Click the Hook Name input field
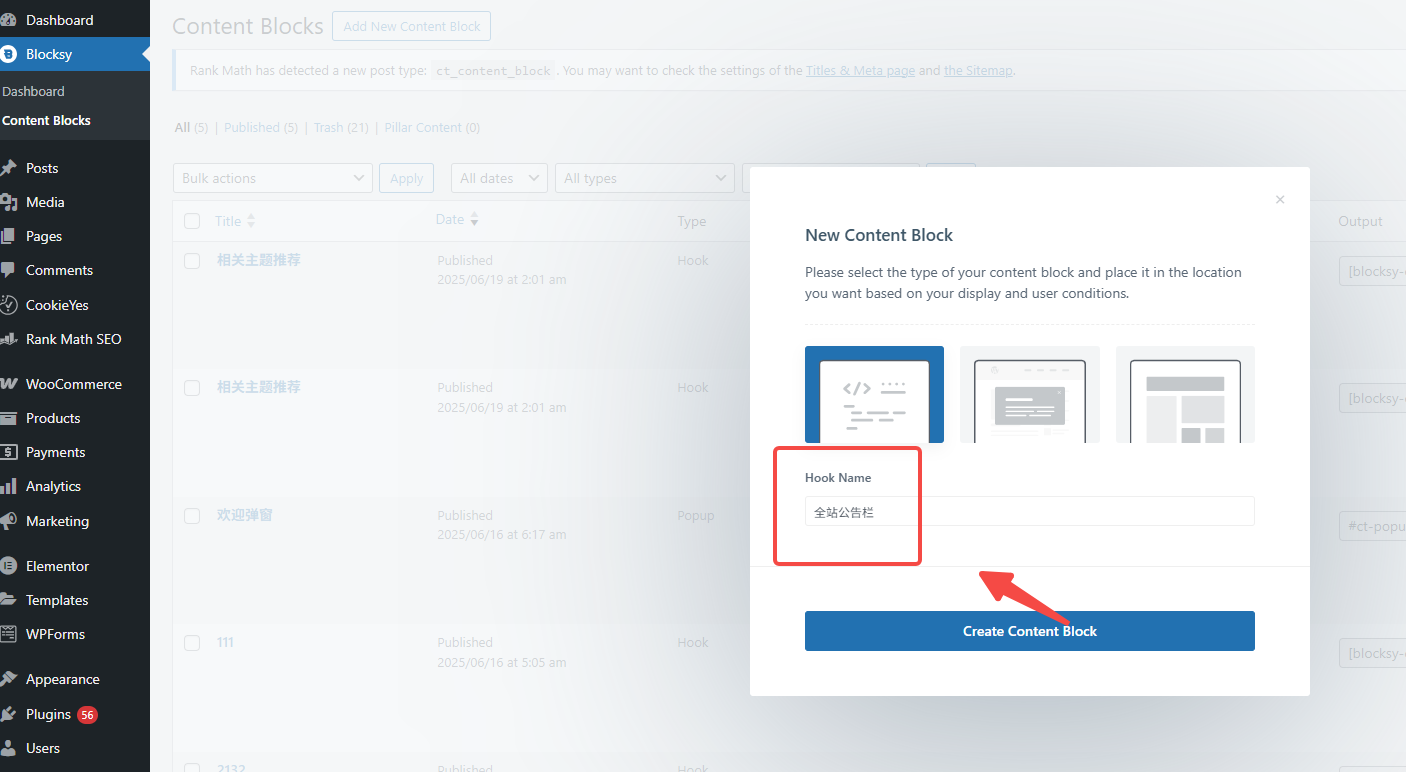Image resolution: width=1406 pixels, height=772 pixels. (x=1030, y=511)
